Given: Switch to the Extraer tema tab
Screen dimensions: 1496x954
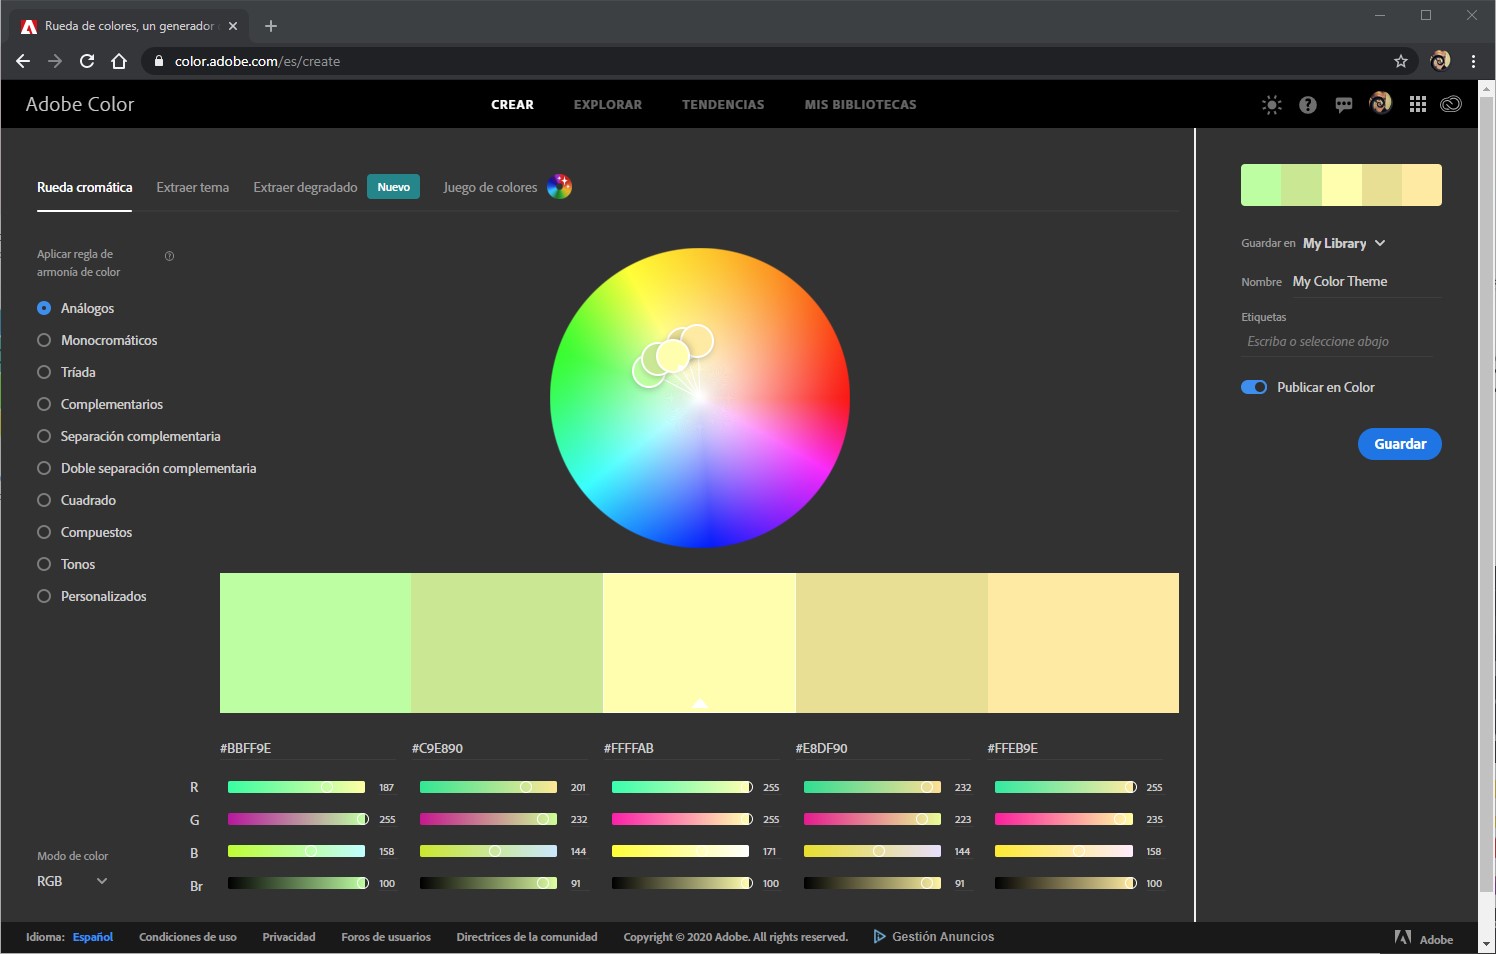Looking at the screenshot, I should (193, 187).
